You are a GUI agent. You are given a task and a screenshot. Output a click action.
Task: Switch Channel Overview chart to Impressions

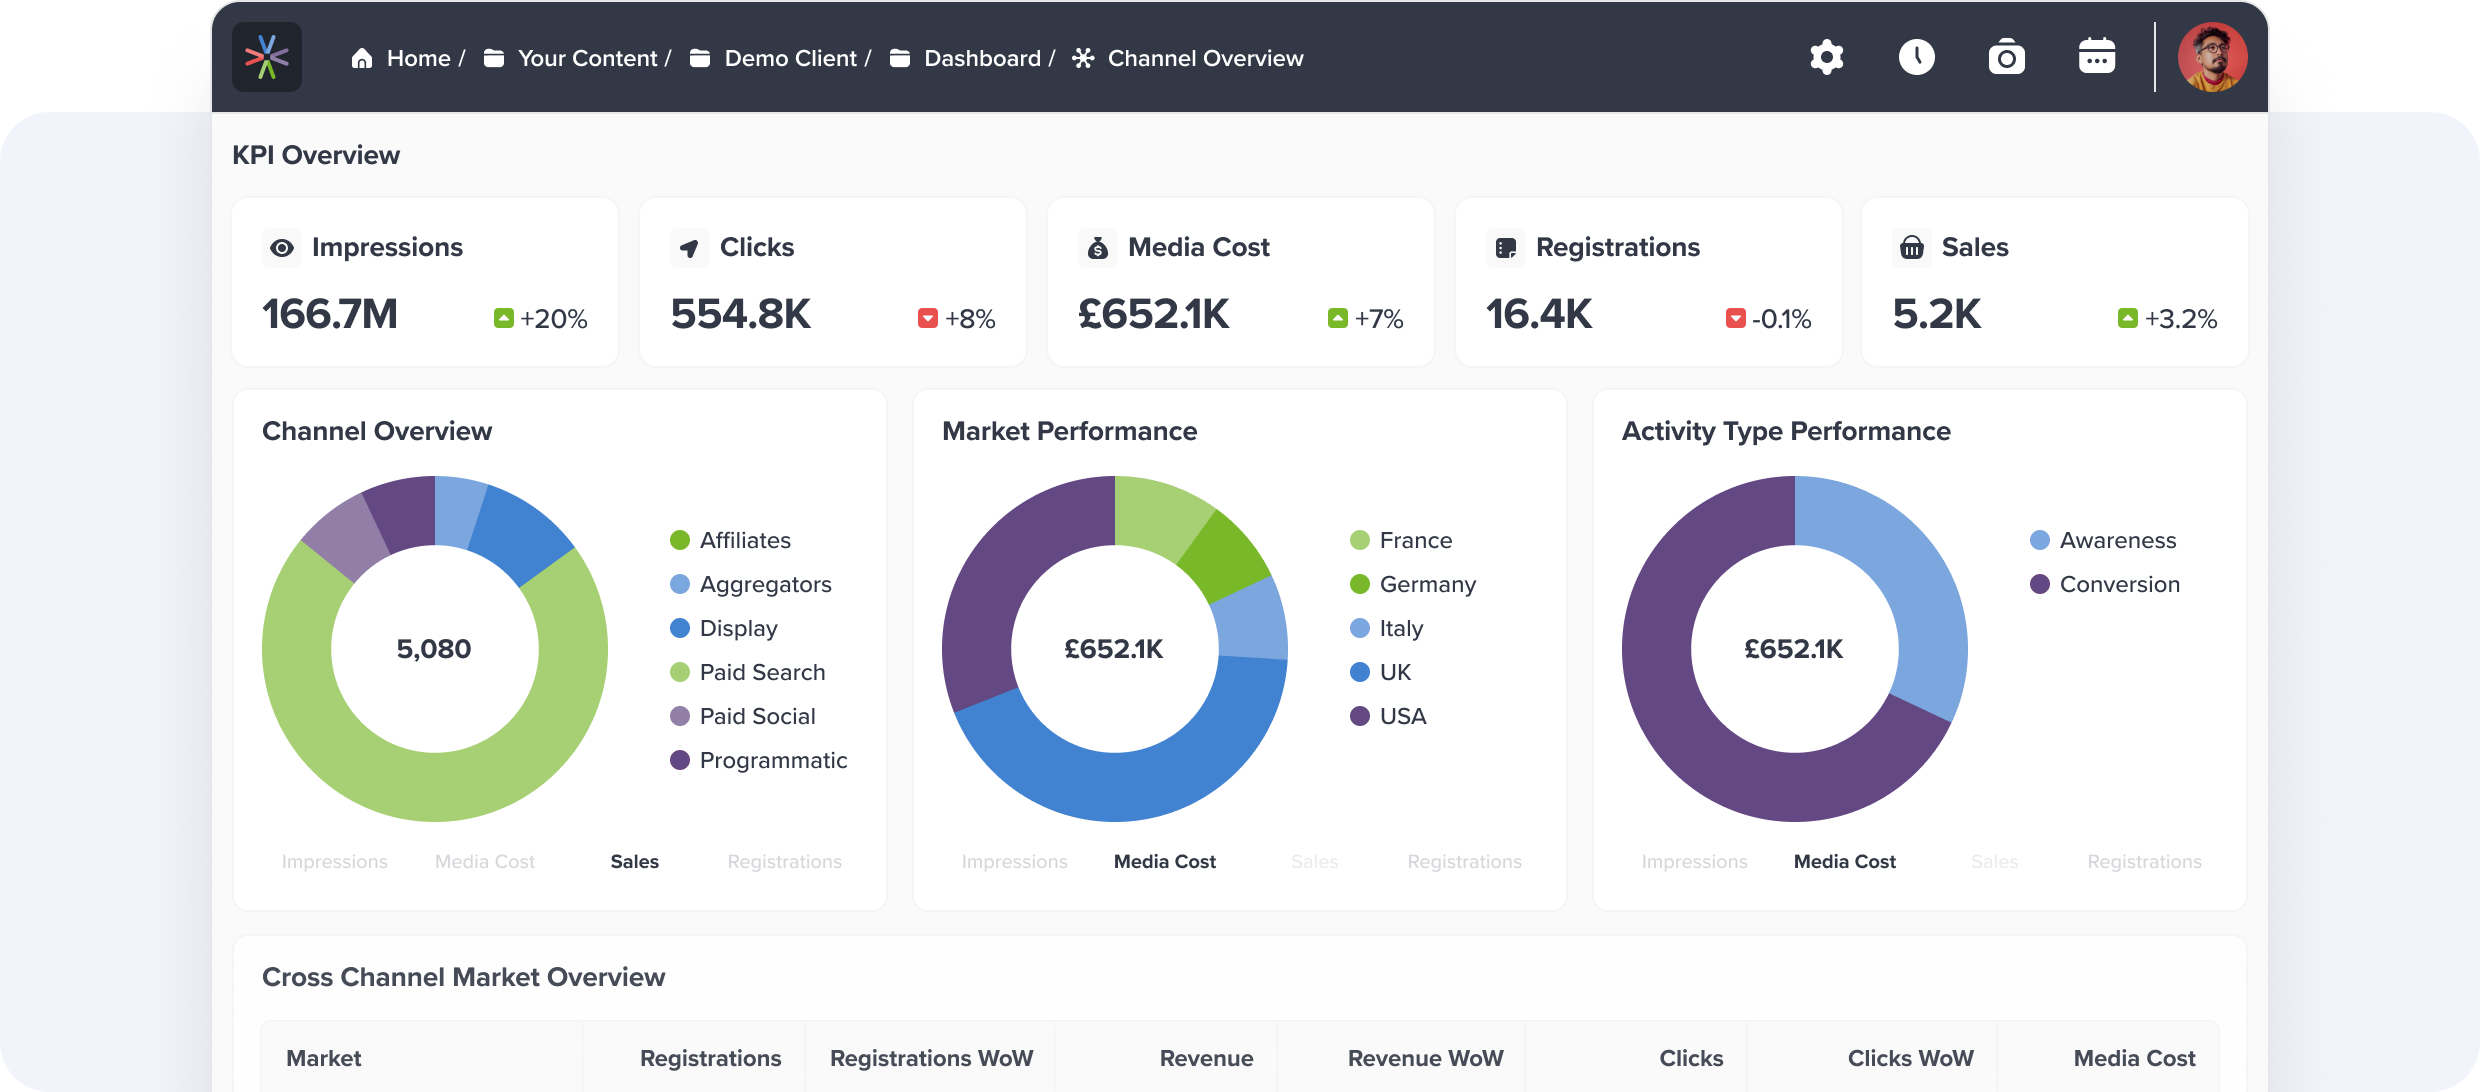pyautogui.click(x=334, y=861)
